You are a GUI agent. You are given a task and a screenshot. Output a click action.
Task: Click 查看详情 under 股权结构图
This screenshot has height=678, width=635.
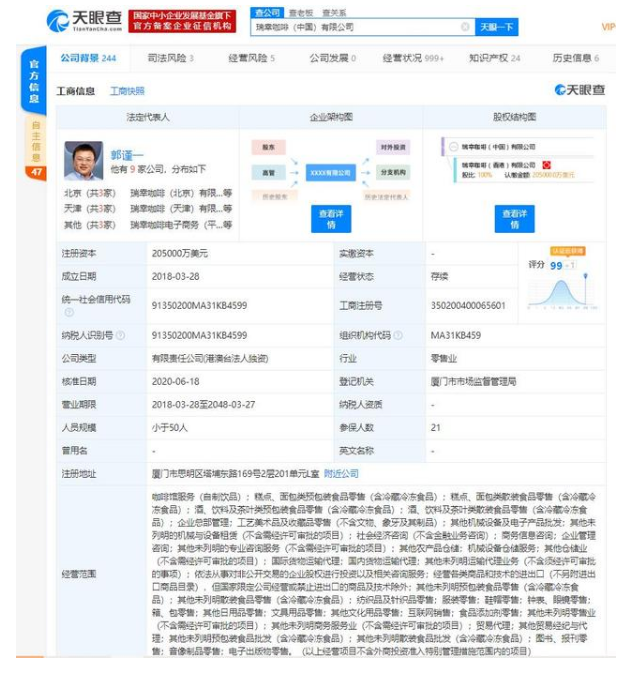[514, 219]
